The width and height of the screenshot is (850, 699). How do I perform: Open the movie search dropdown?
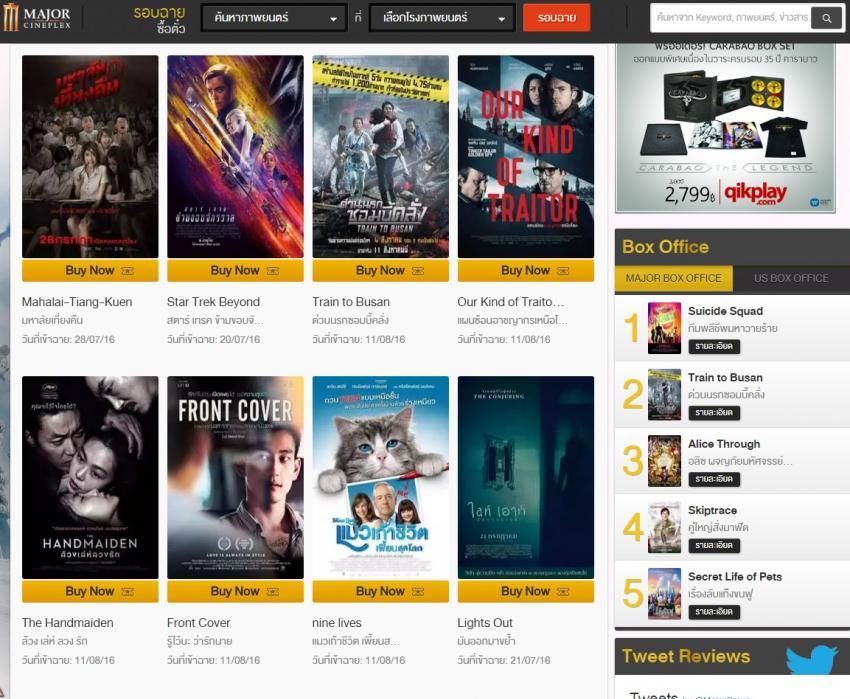coord(274,18)
